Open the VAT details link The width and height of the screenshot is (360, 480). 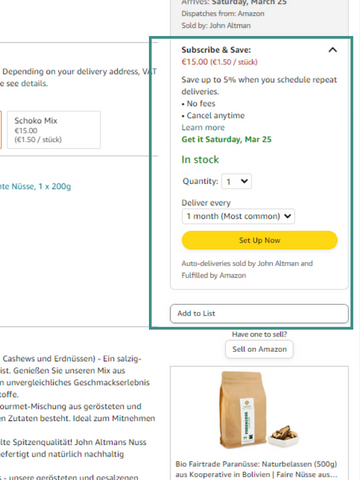coord(34,83)
